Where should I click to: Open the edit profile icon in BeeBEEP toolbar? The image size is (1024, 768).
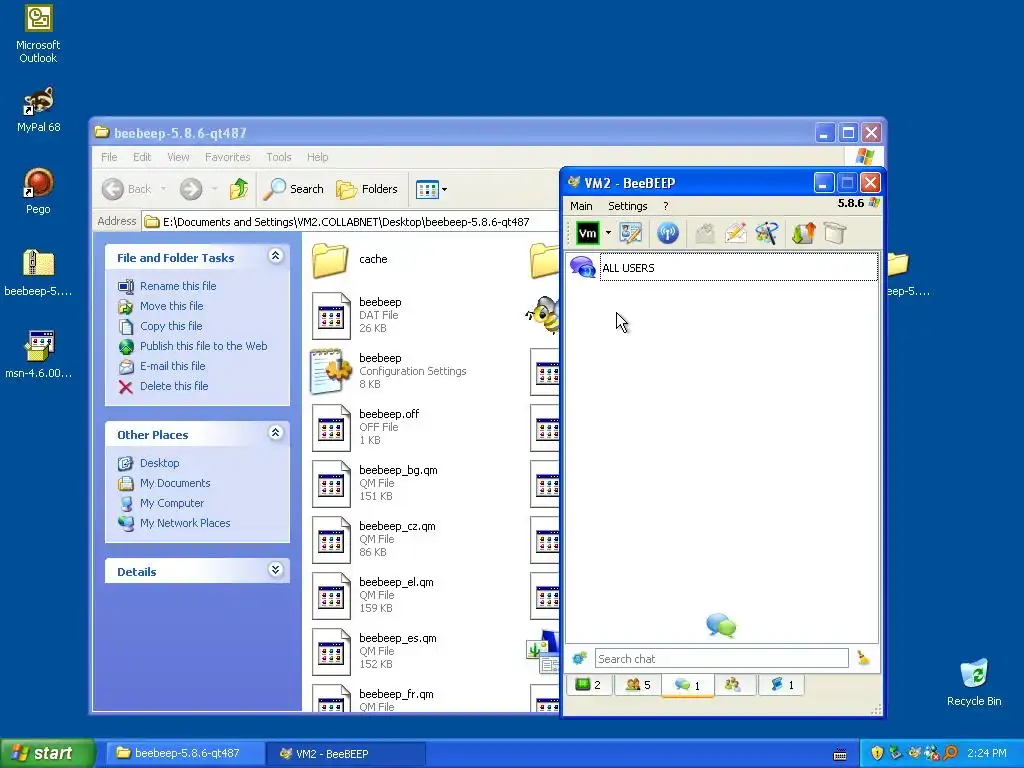631,233
